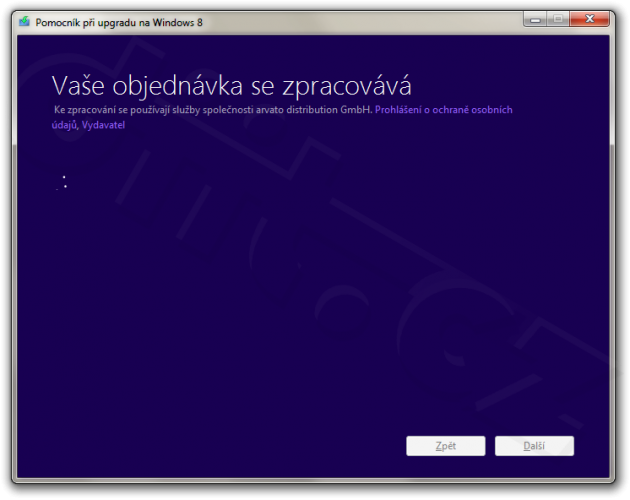630x500 pixels.
Task: Click the Další next button
Action: pyautogui.click(x=534, y=446)
